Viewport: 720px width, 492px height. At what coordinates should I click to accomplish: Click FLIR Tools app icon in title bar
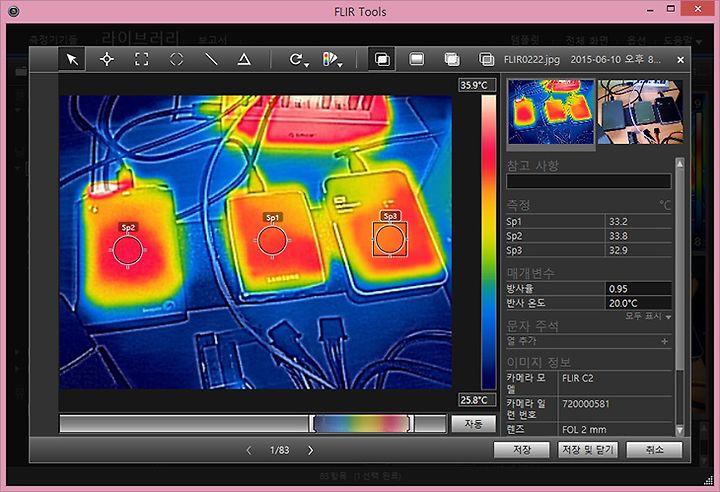tap(13, 11)
